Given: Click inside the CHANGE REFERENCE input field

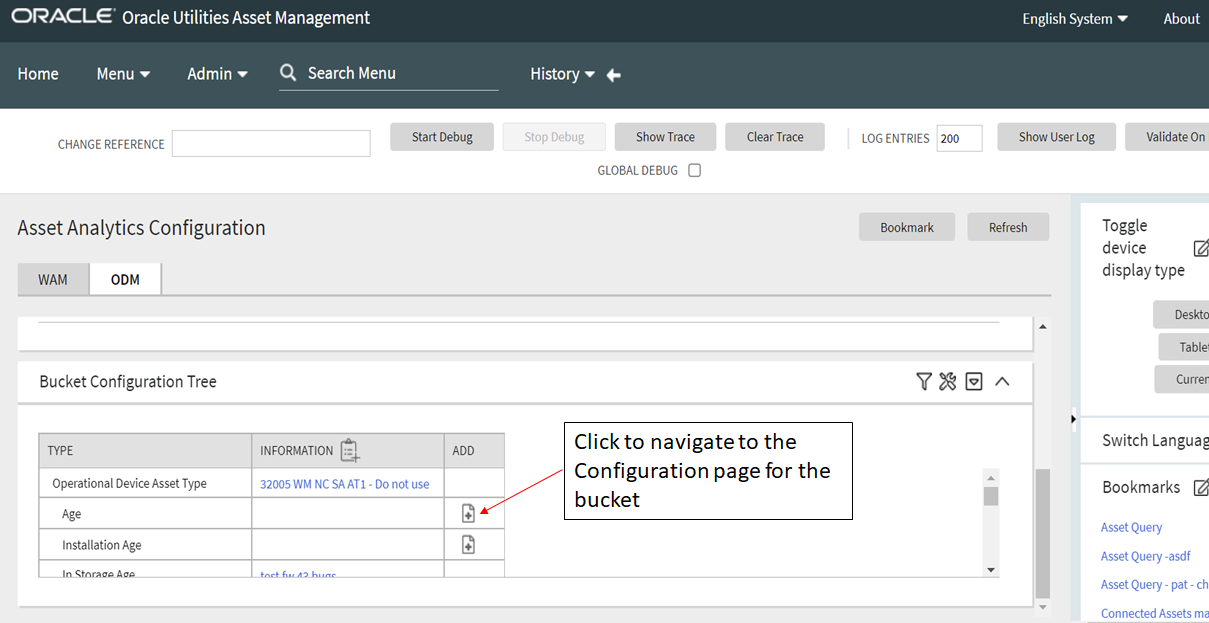Looking at the screenshot, I should (x=270, y=143).
